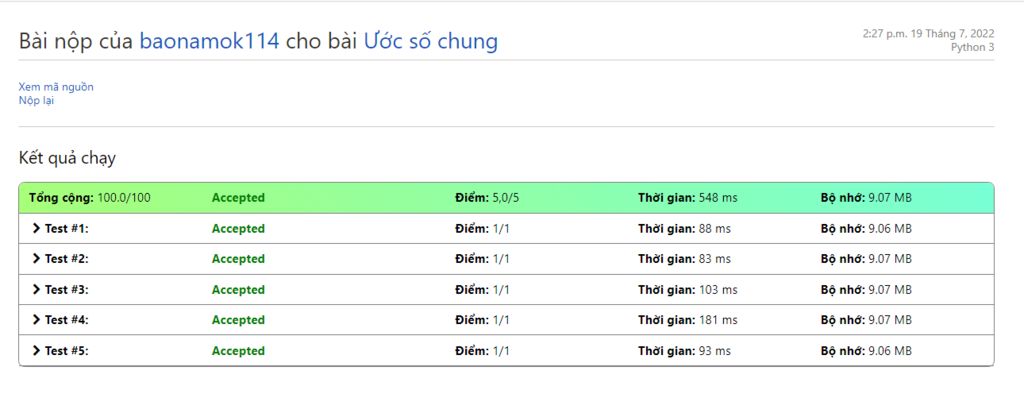Click the Test #3 row label
Screen dimensions: 1024x413
coord(67,290)
